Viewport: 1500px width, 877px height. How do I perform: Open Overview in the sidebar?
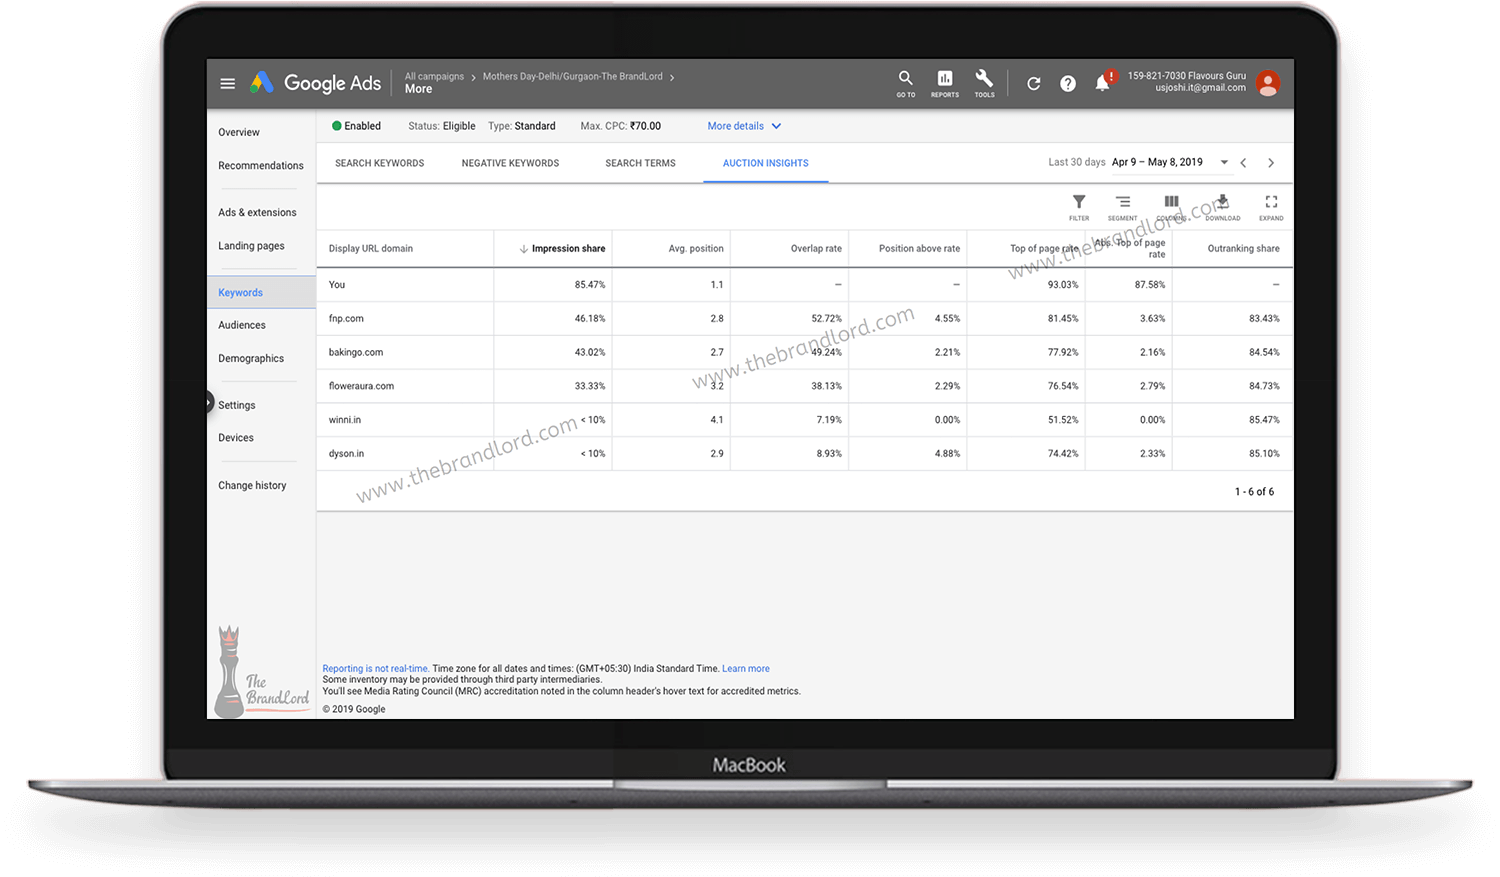(x=239, y=132)
